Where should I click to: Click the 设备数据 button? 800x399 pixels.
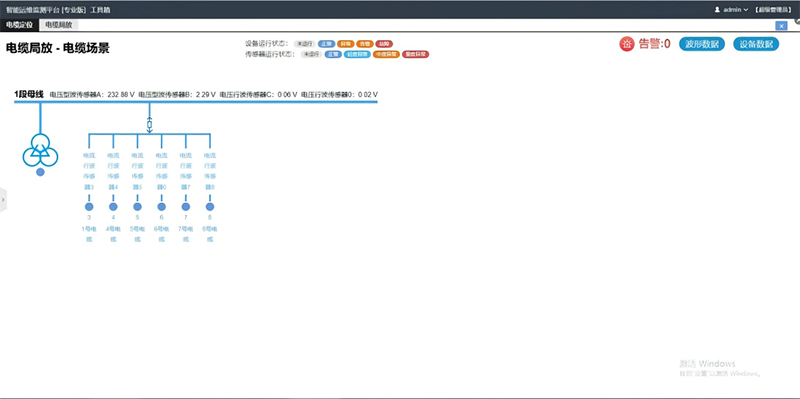tap(756, 44)
